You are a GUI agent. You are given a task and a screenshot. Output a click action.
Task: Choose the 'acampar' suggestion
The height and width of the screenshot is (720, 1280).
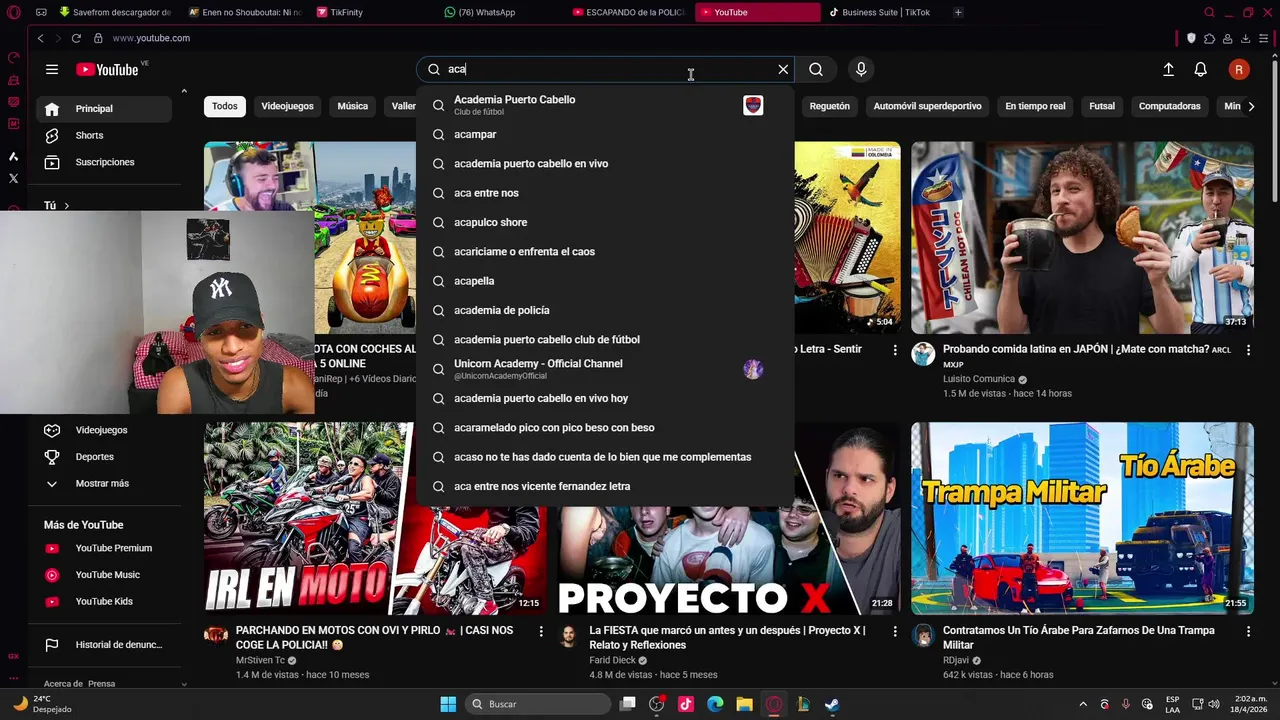coord(605,134)
